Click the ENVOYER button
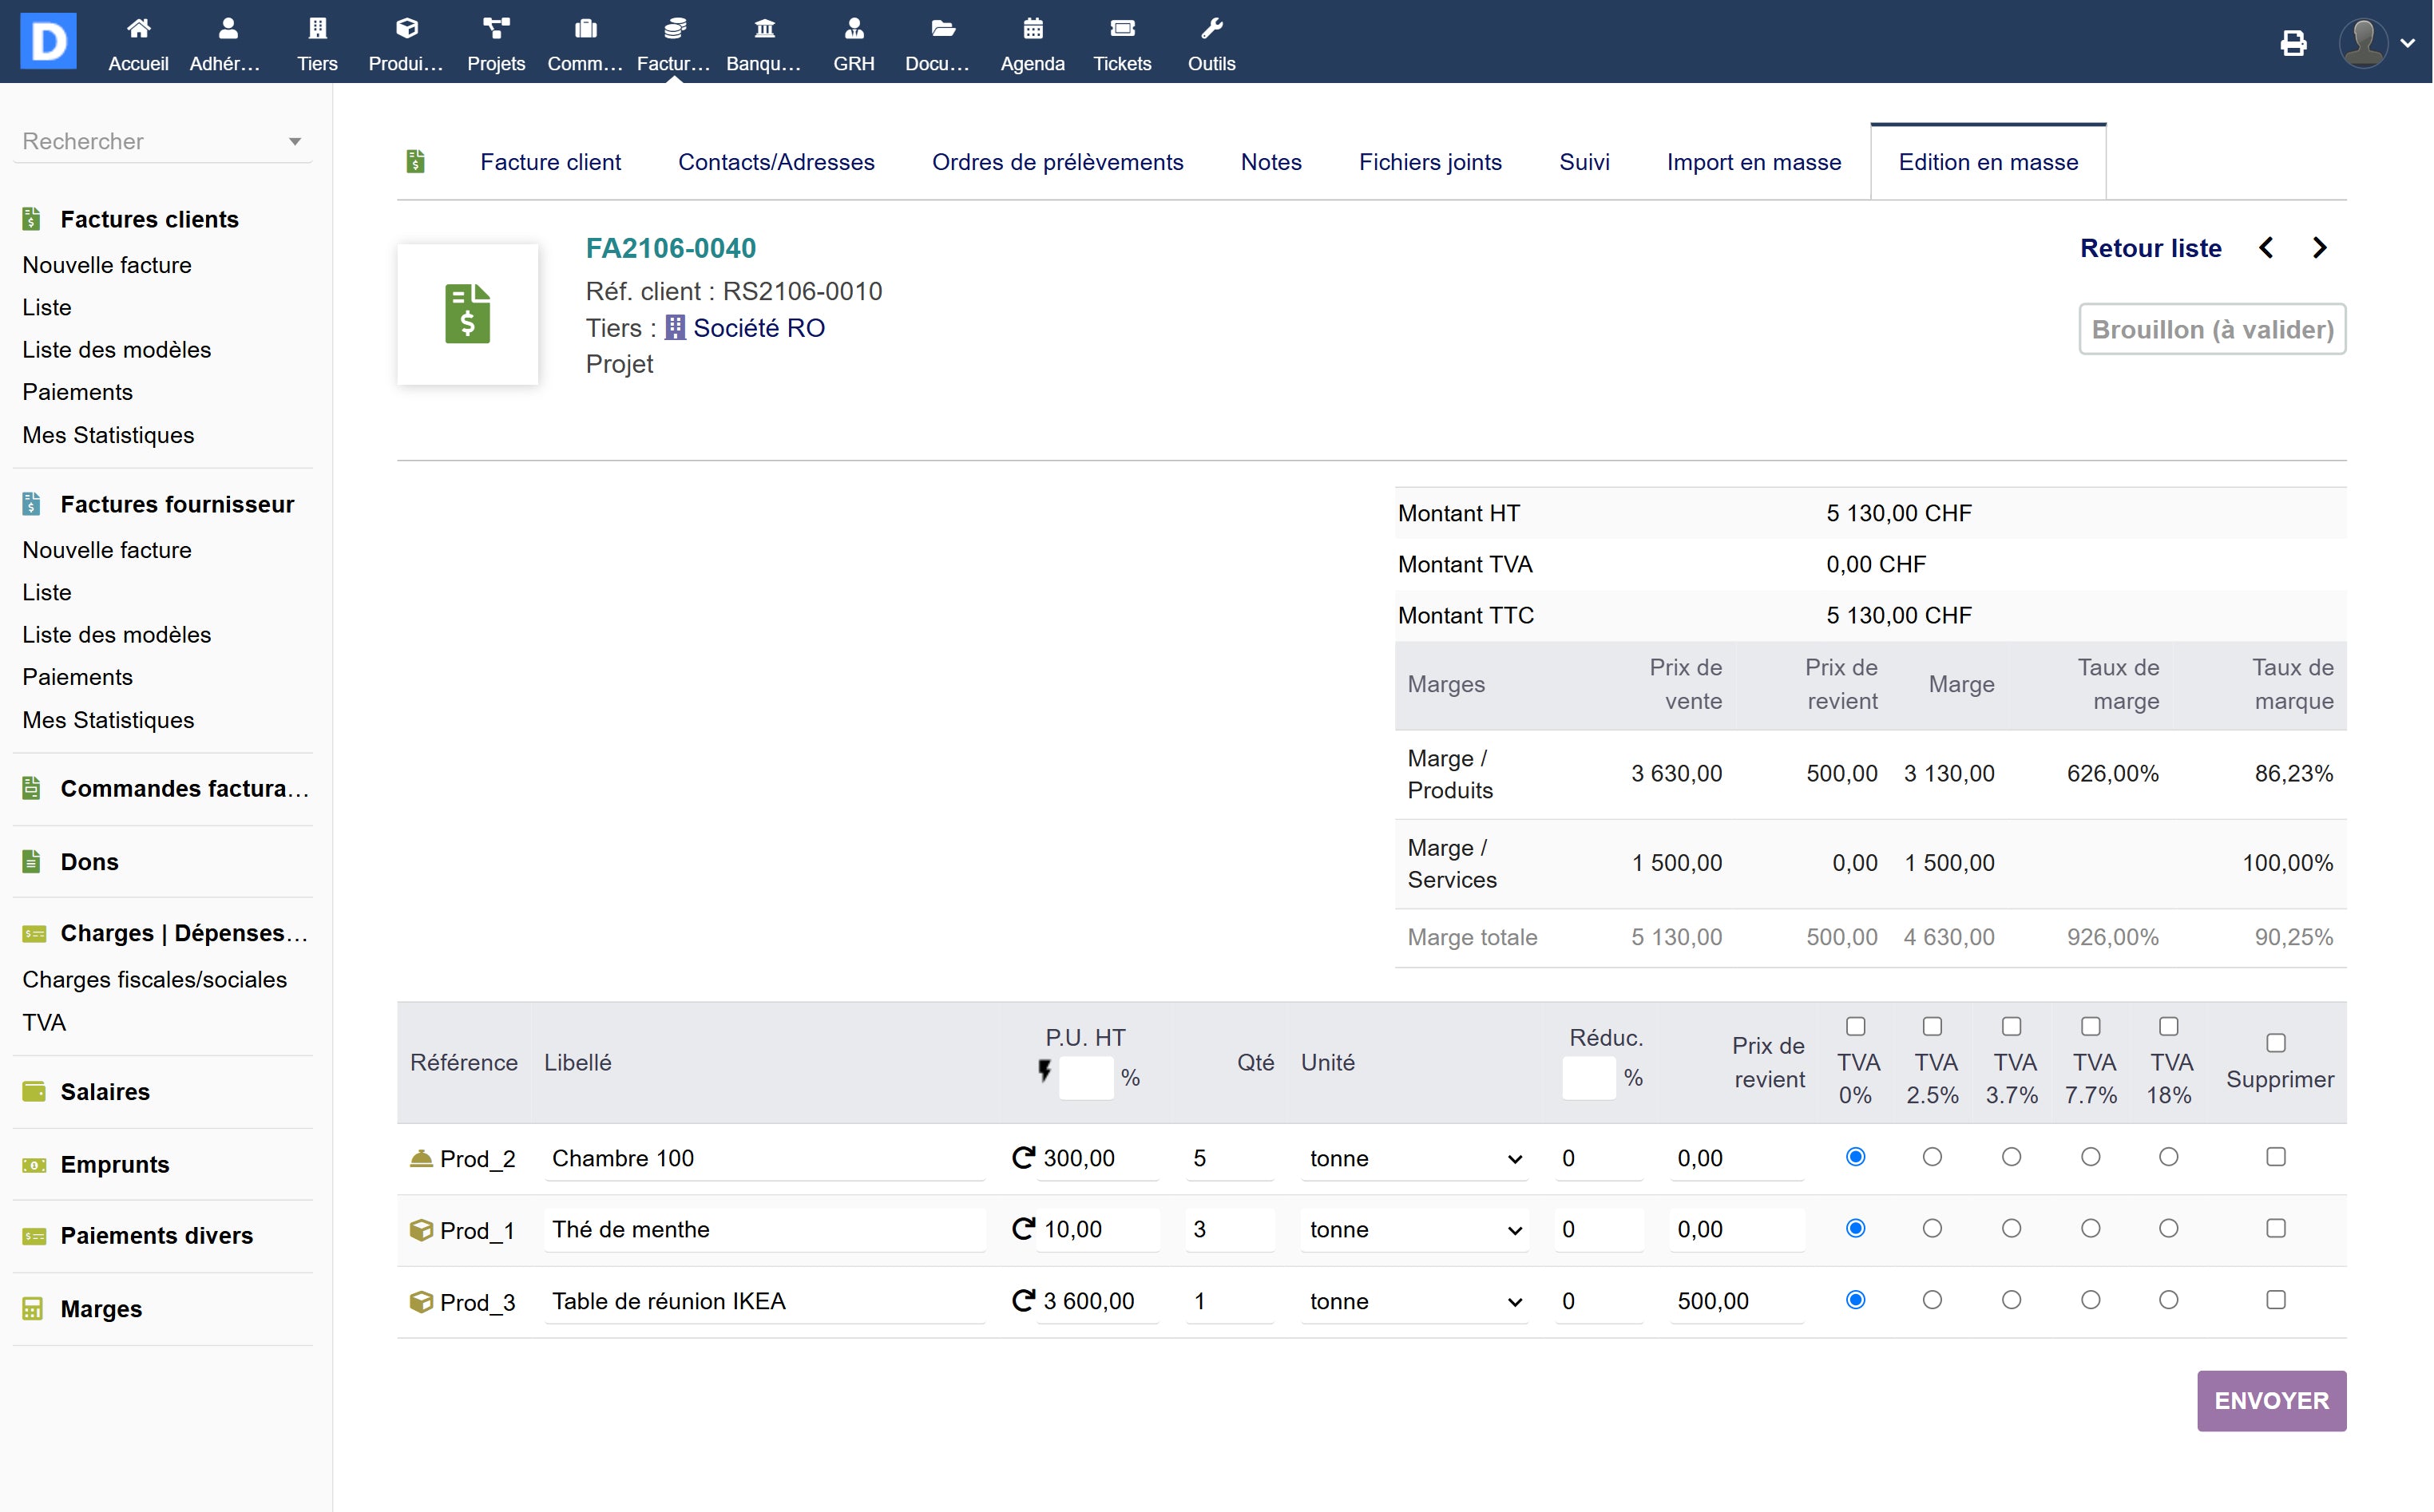Image resolution: width=2434 pixels, height=1512 pixels. (2270, 1400)
